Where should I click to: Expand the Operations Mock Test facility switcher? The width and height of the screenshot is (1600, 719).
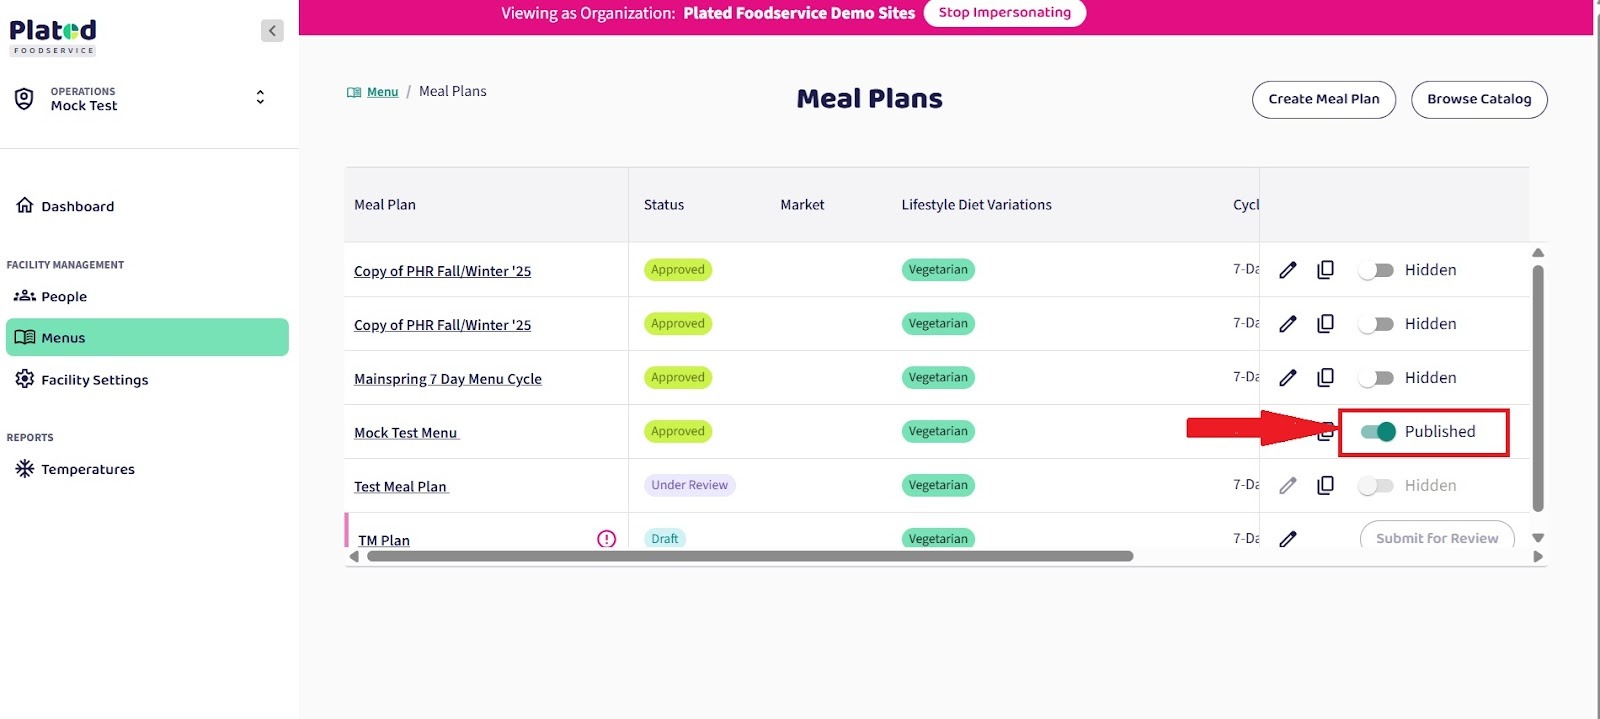(x=260, y=97)
